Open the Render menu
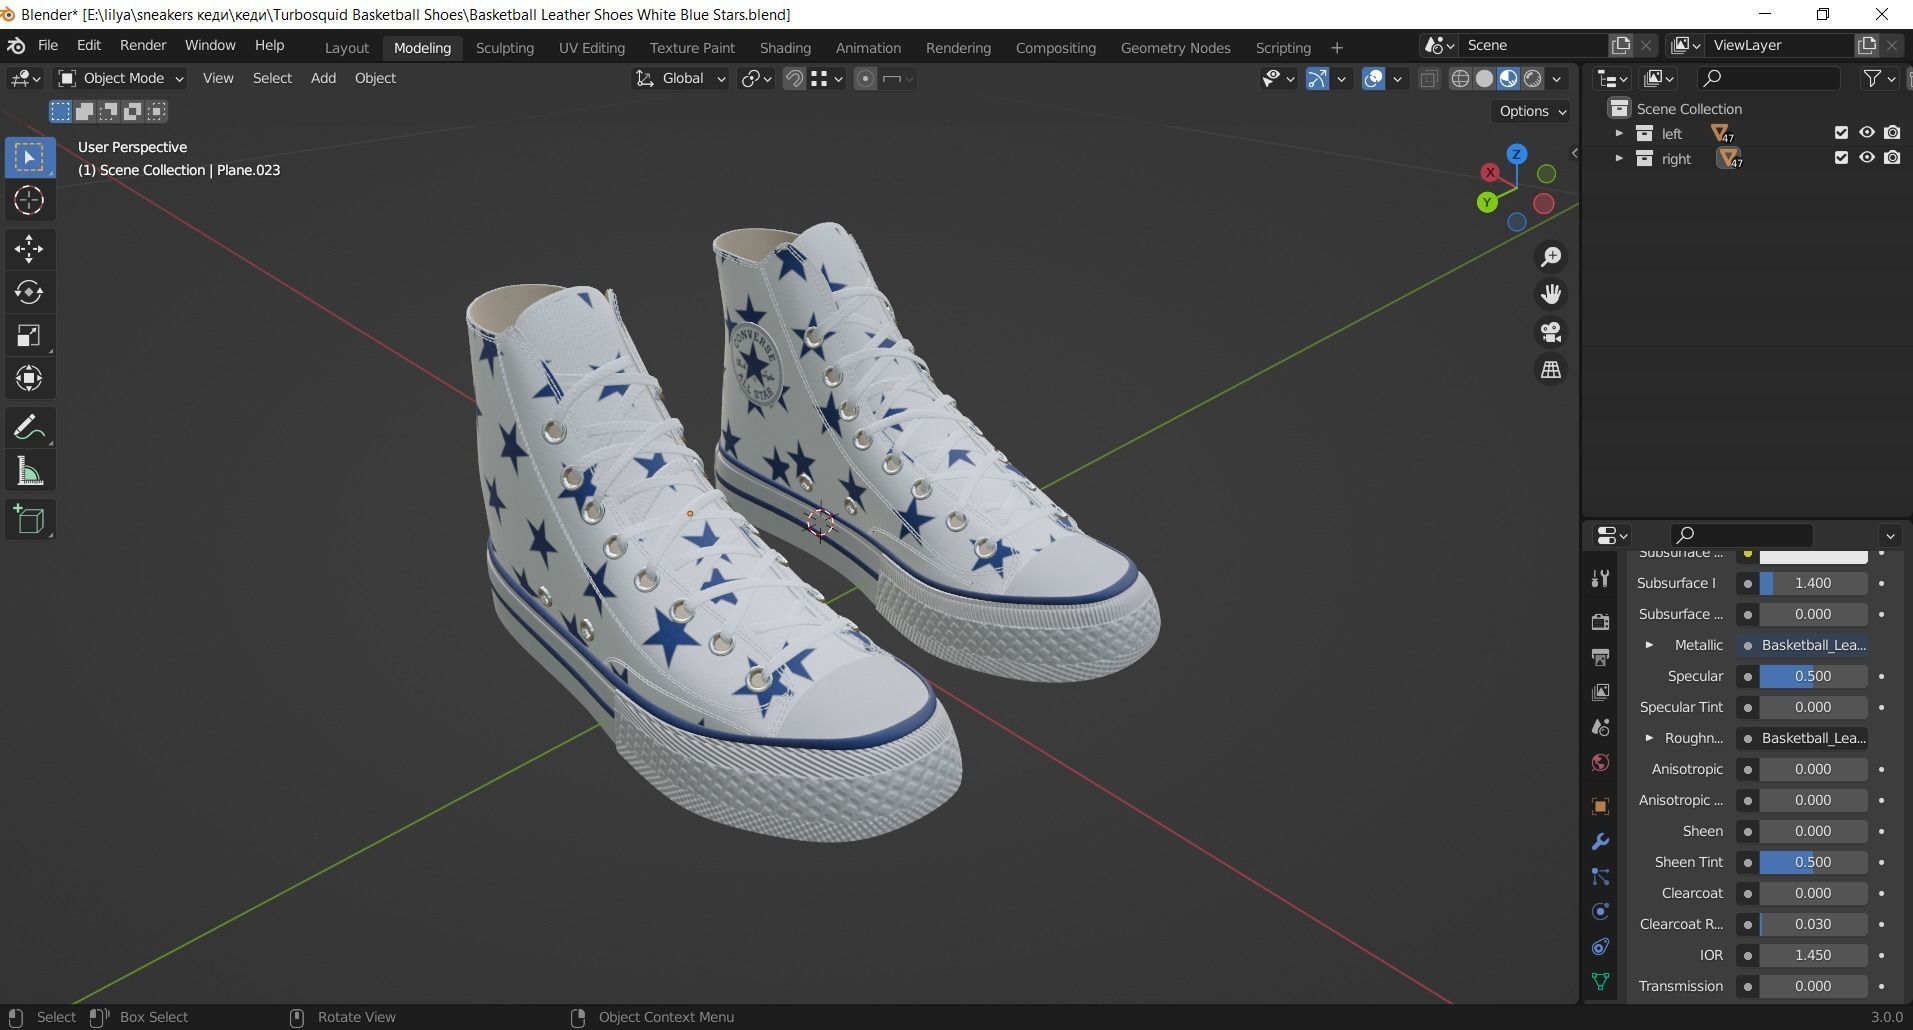The height and width of the screenshot is (1030, 1913). (x=143, y=45)
